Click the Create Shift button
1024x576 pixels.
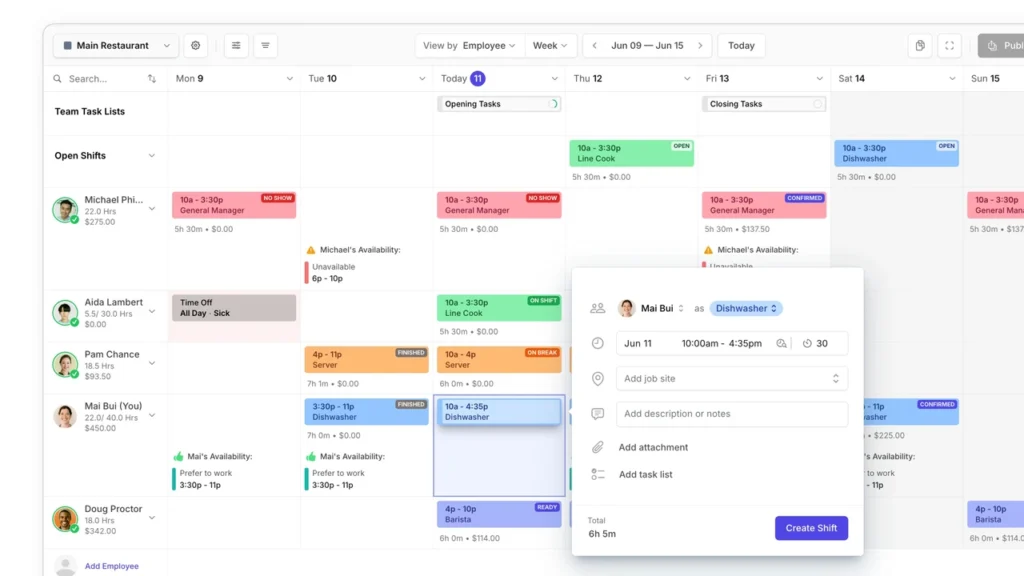(x=811, y=528)
